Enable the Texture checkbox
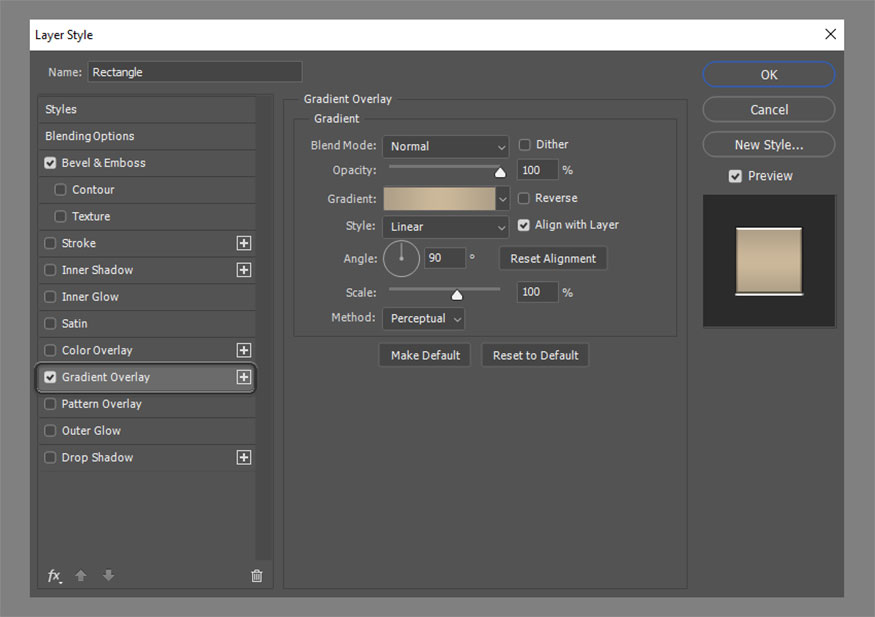 pos(60,216)
